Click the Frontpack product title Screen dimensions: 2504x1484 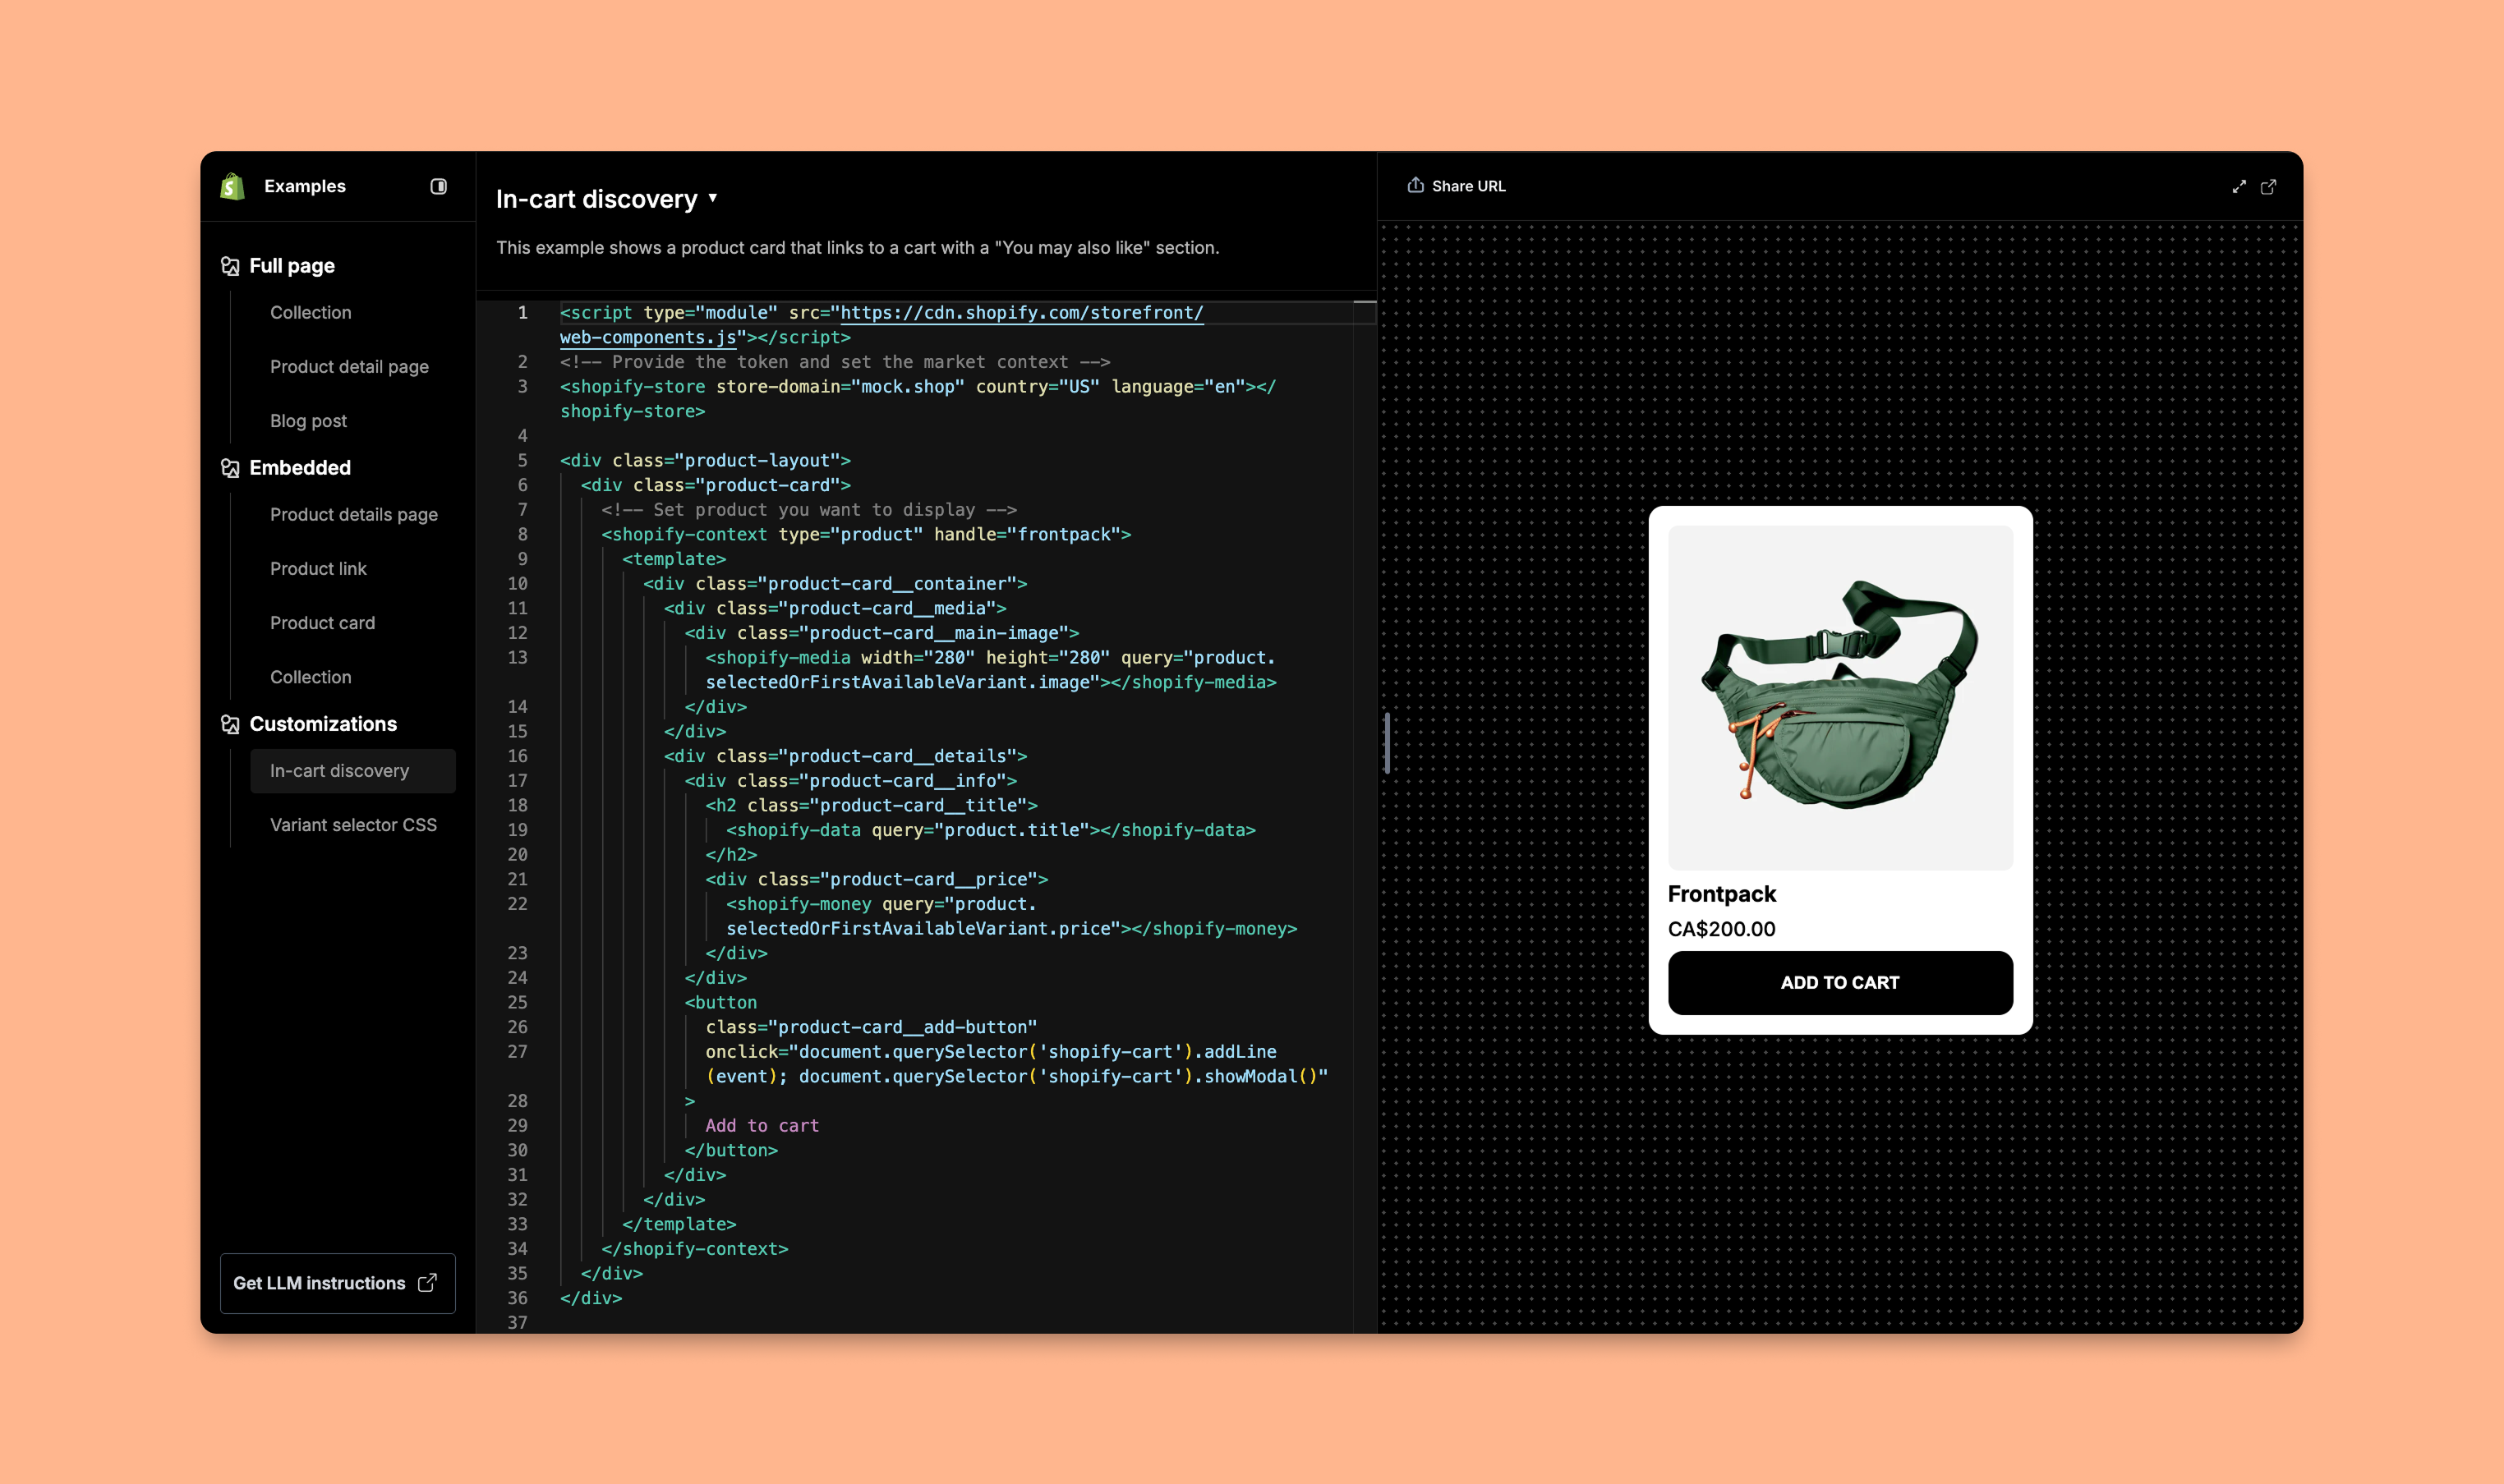pos(1721,894)
